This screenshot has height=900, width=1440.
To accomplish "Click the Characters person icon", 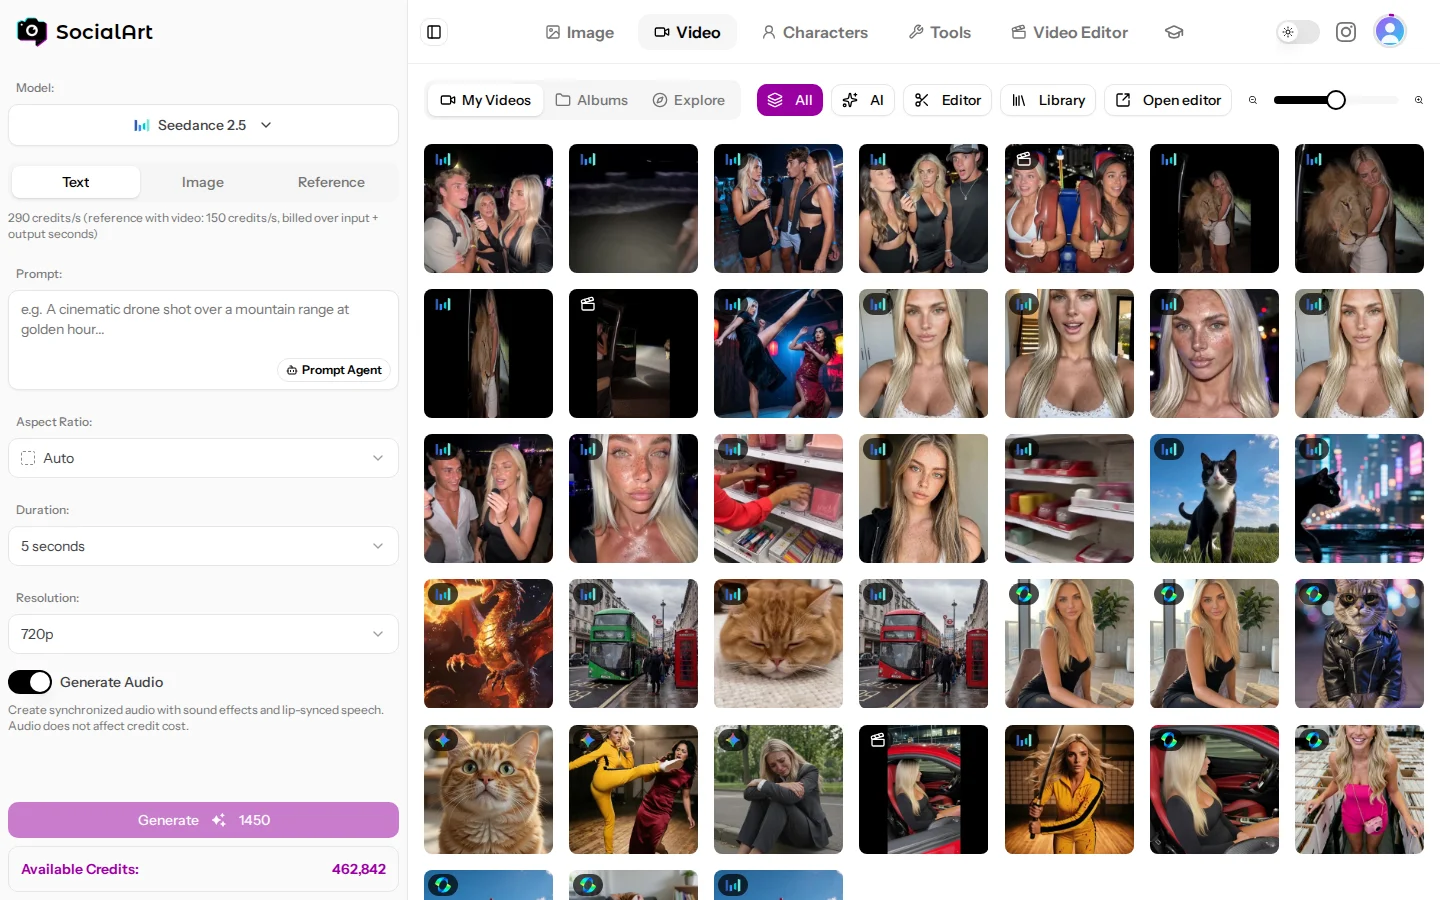I will [x=769, y=32].
